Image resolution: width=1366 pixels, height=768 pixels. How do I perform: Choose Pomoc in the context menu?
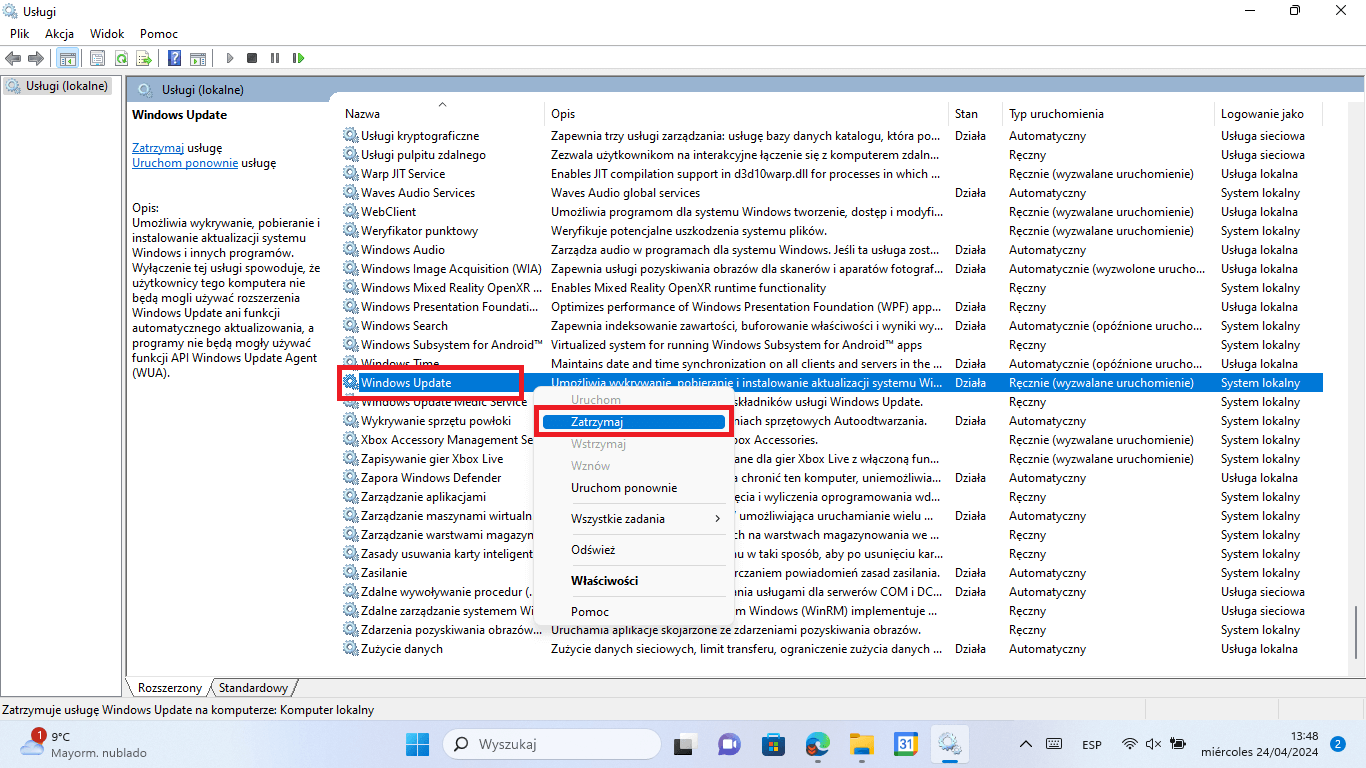click(633, 612)
